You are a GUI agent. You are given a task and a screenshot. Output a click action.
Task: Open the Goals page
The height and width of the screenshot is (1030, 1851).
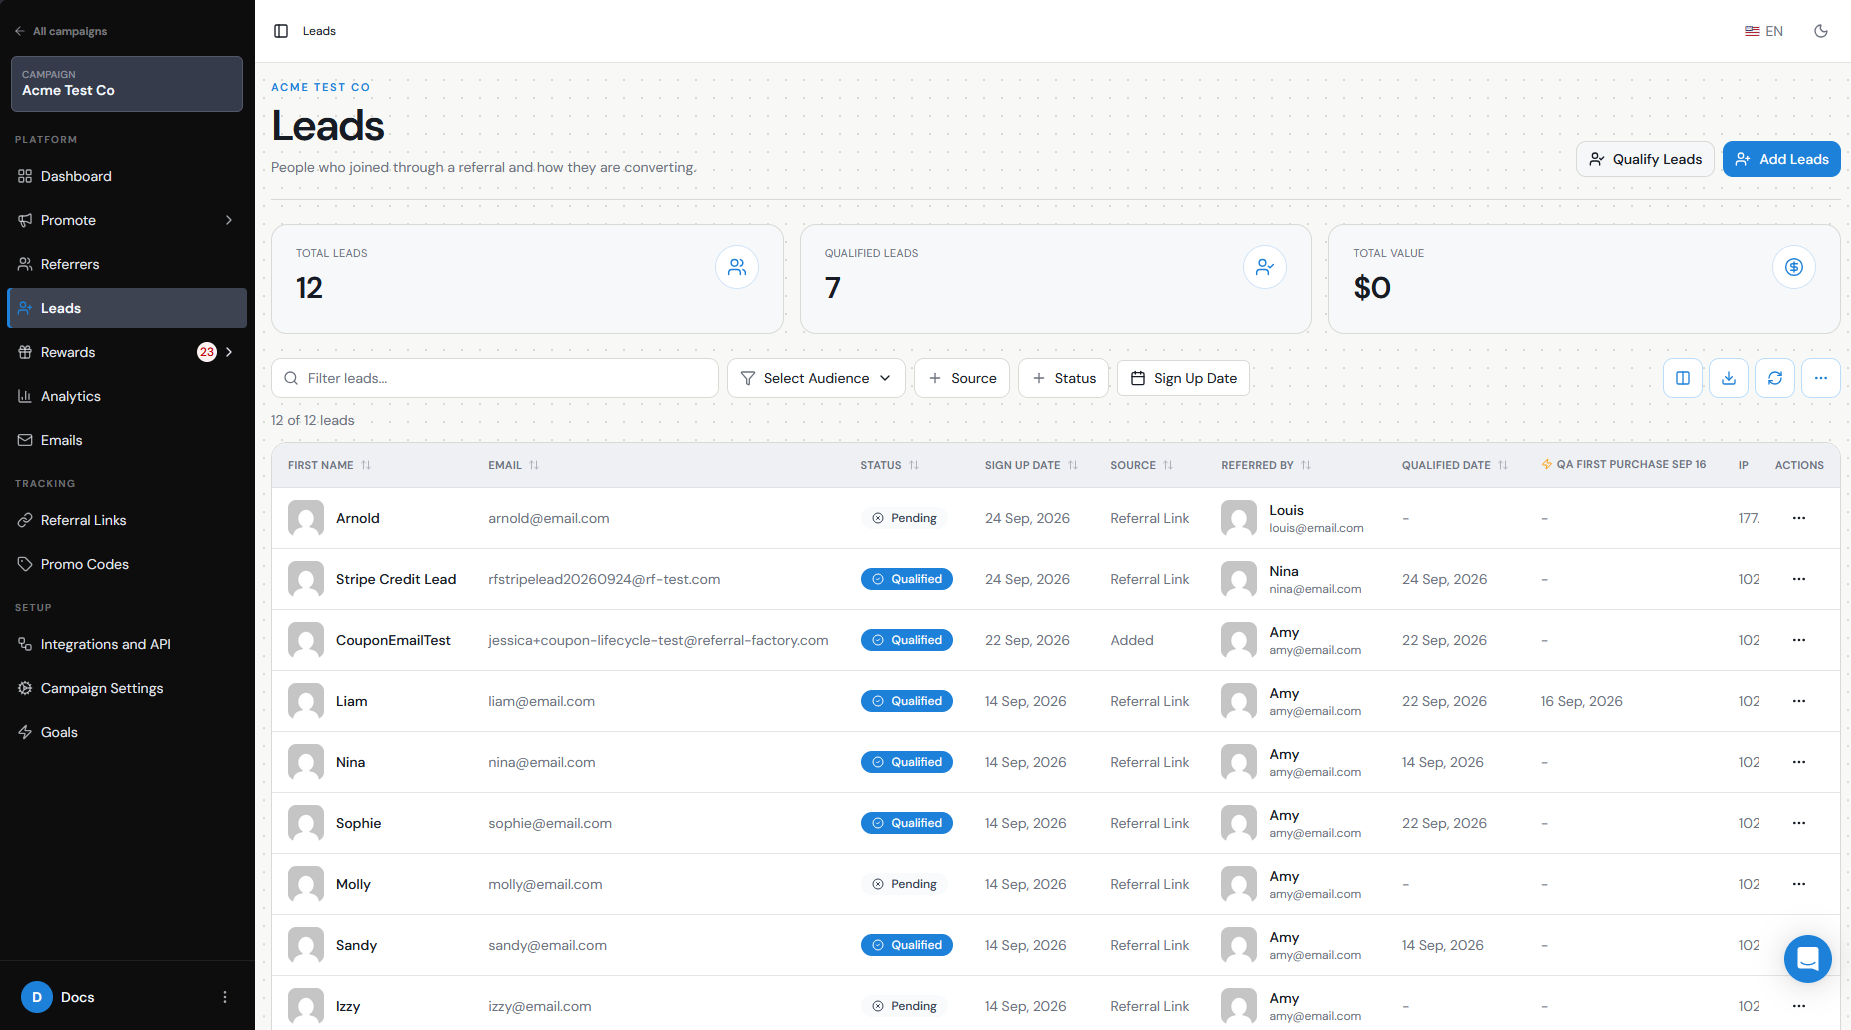click(x=127, y=732)
